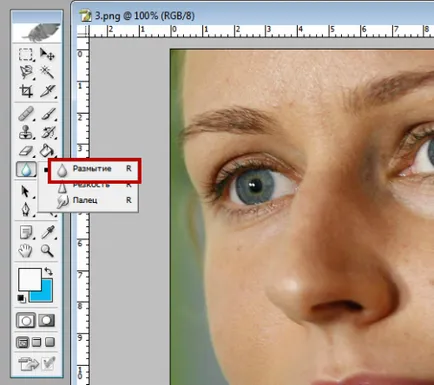This screenshot has height=385, width=434.
Task: Select the Lasso tool
Action: click(26, 72)
